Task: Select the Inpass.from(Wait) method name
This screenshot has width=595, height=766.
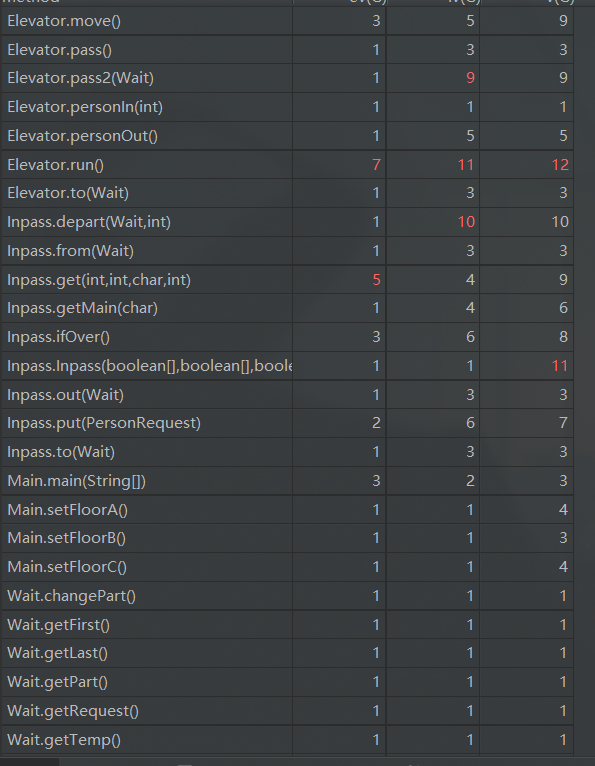Action: 70,251
